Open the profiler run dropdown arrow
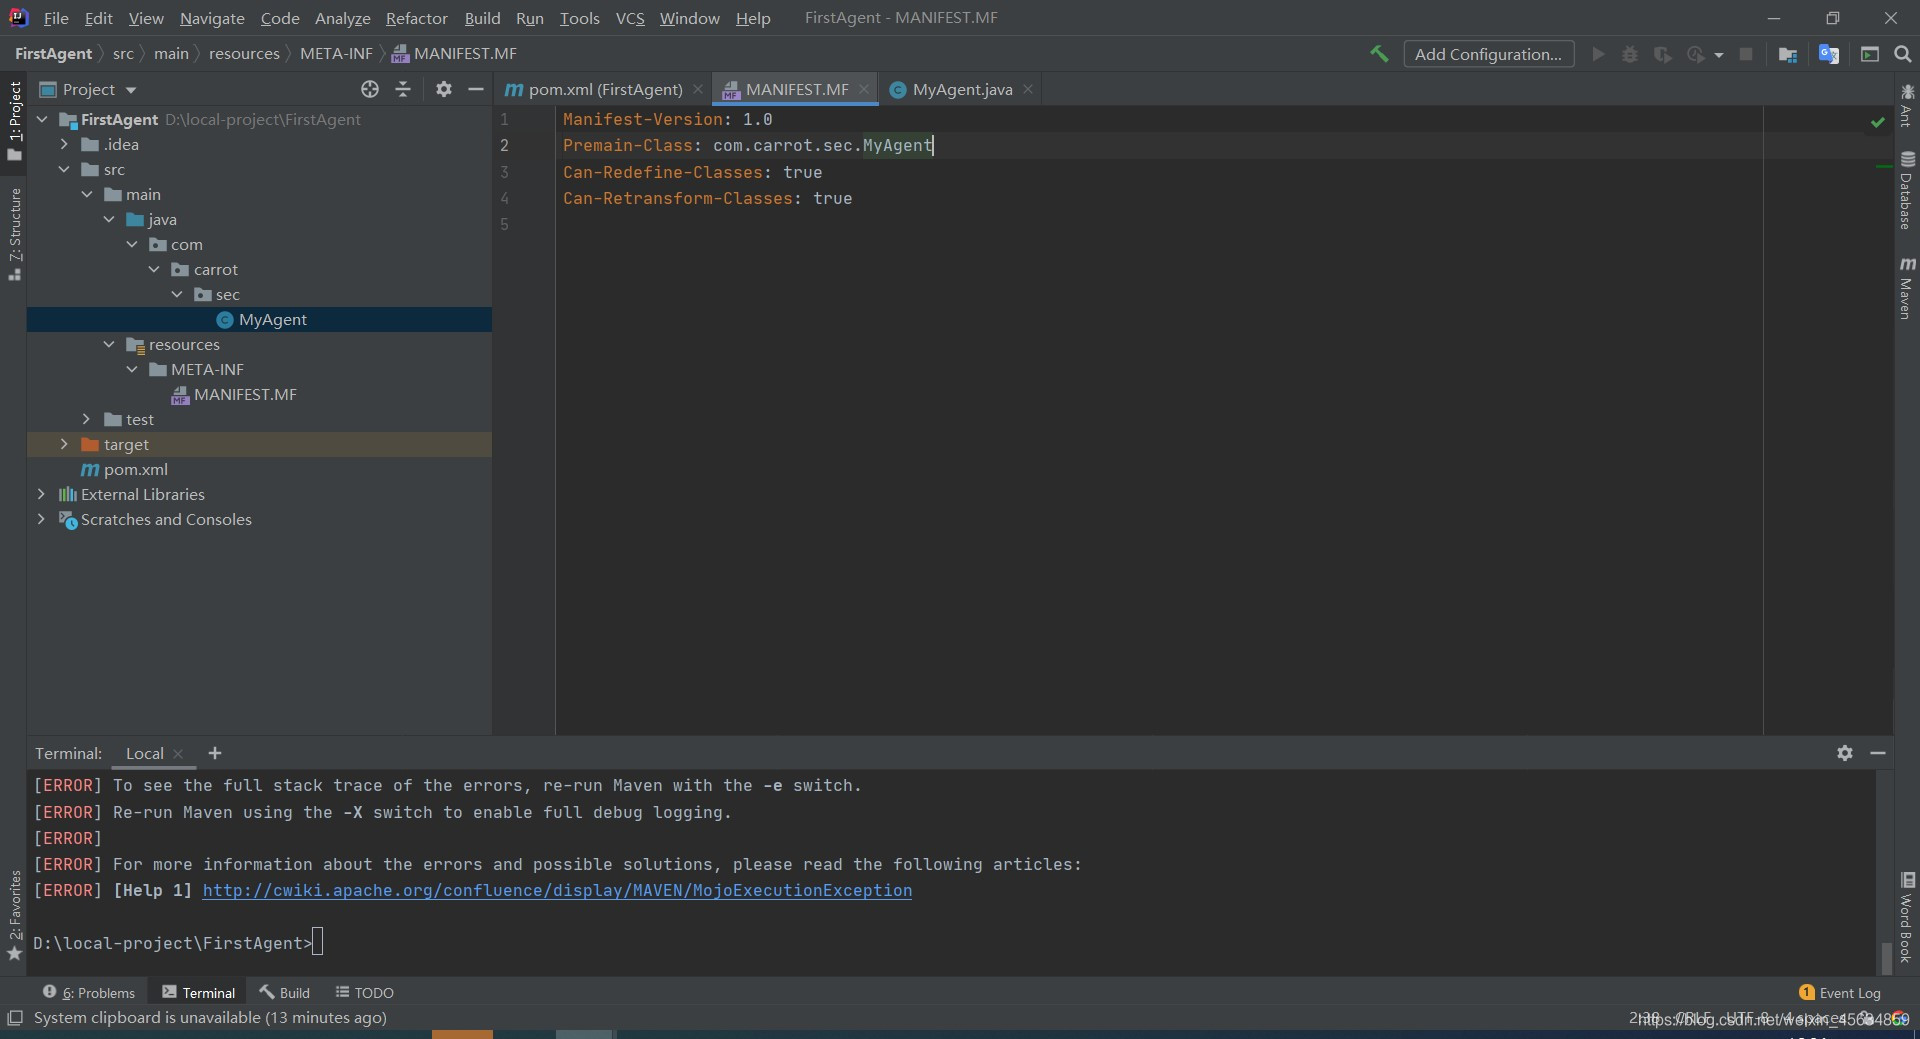This screenshot has height=1039, width=1920. click(1719, 55)
